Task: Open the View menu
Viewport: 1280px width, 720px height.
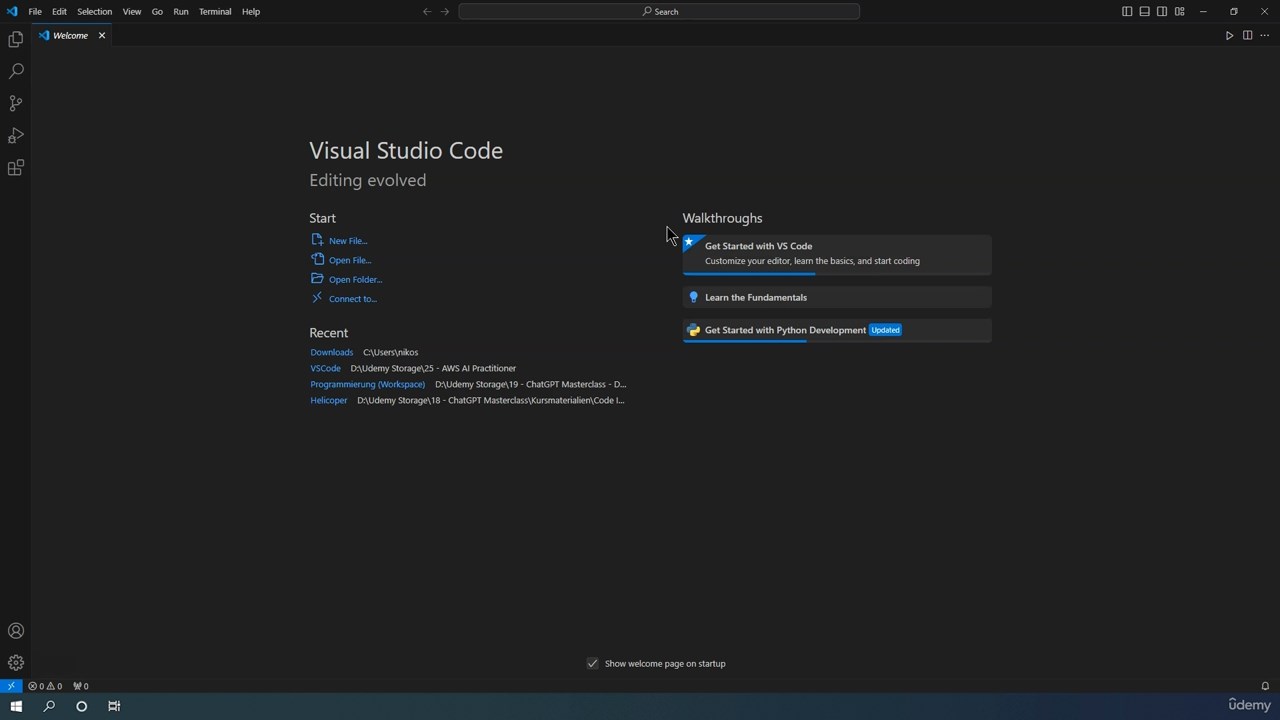Action: (132, 12)
